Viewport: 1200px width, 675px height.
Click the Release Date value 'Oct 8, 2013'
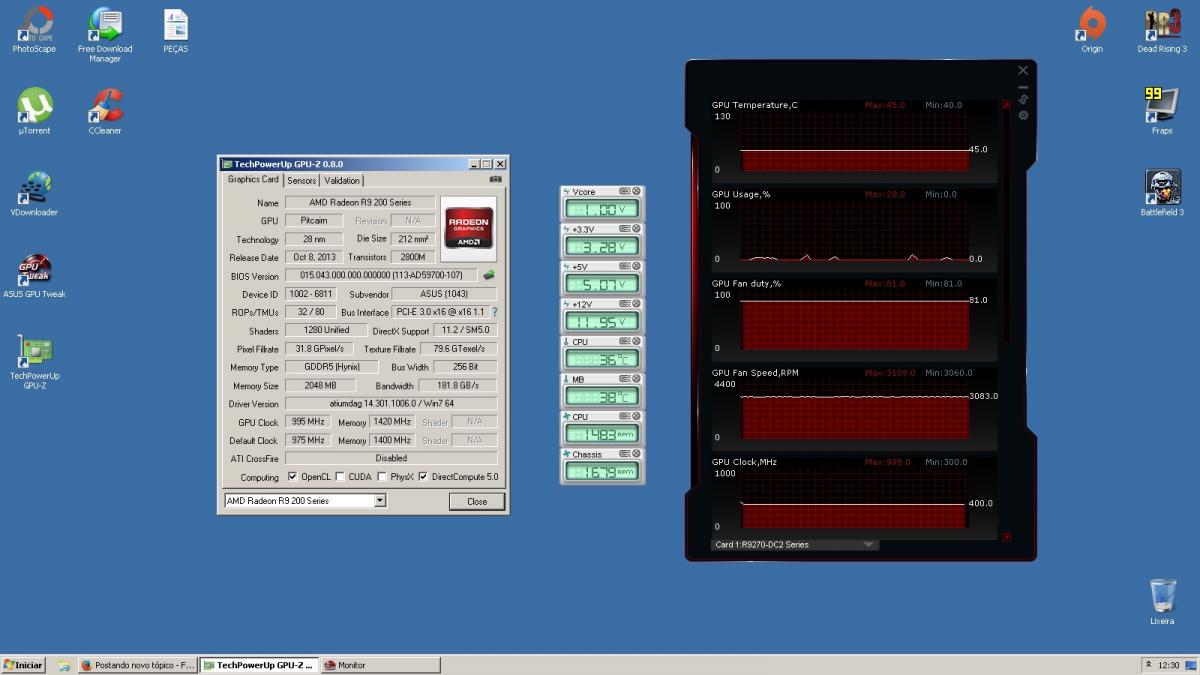pos(313,257)
